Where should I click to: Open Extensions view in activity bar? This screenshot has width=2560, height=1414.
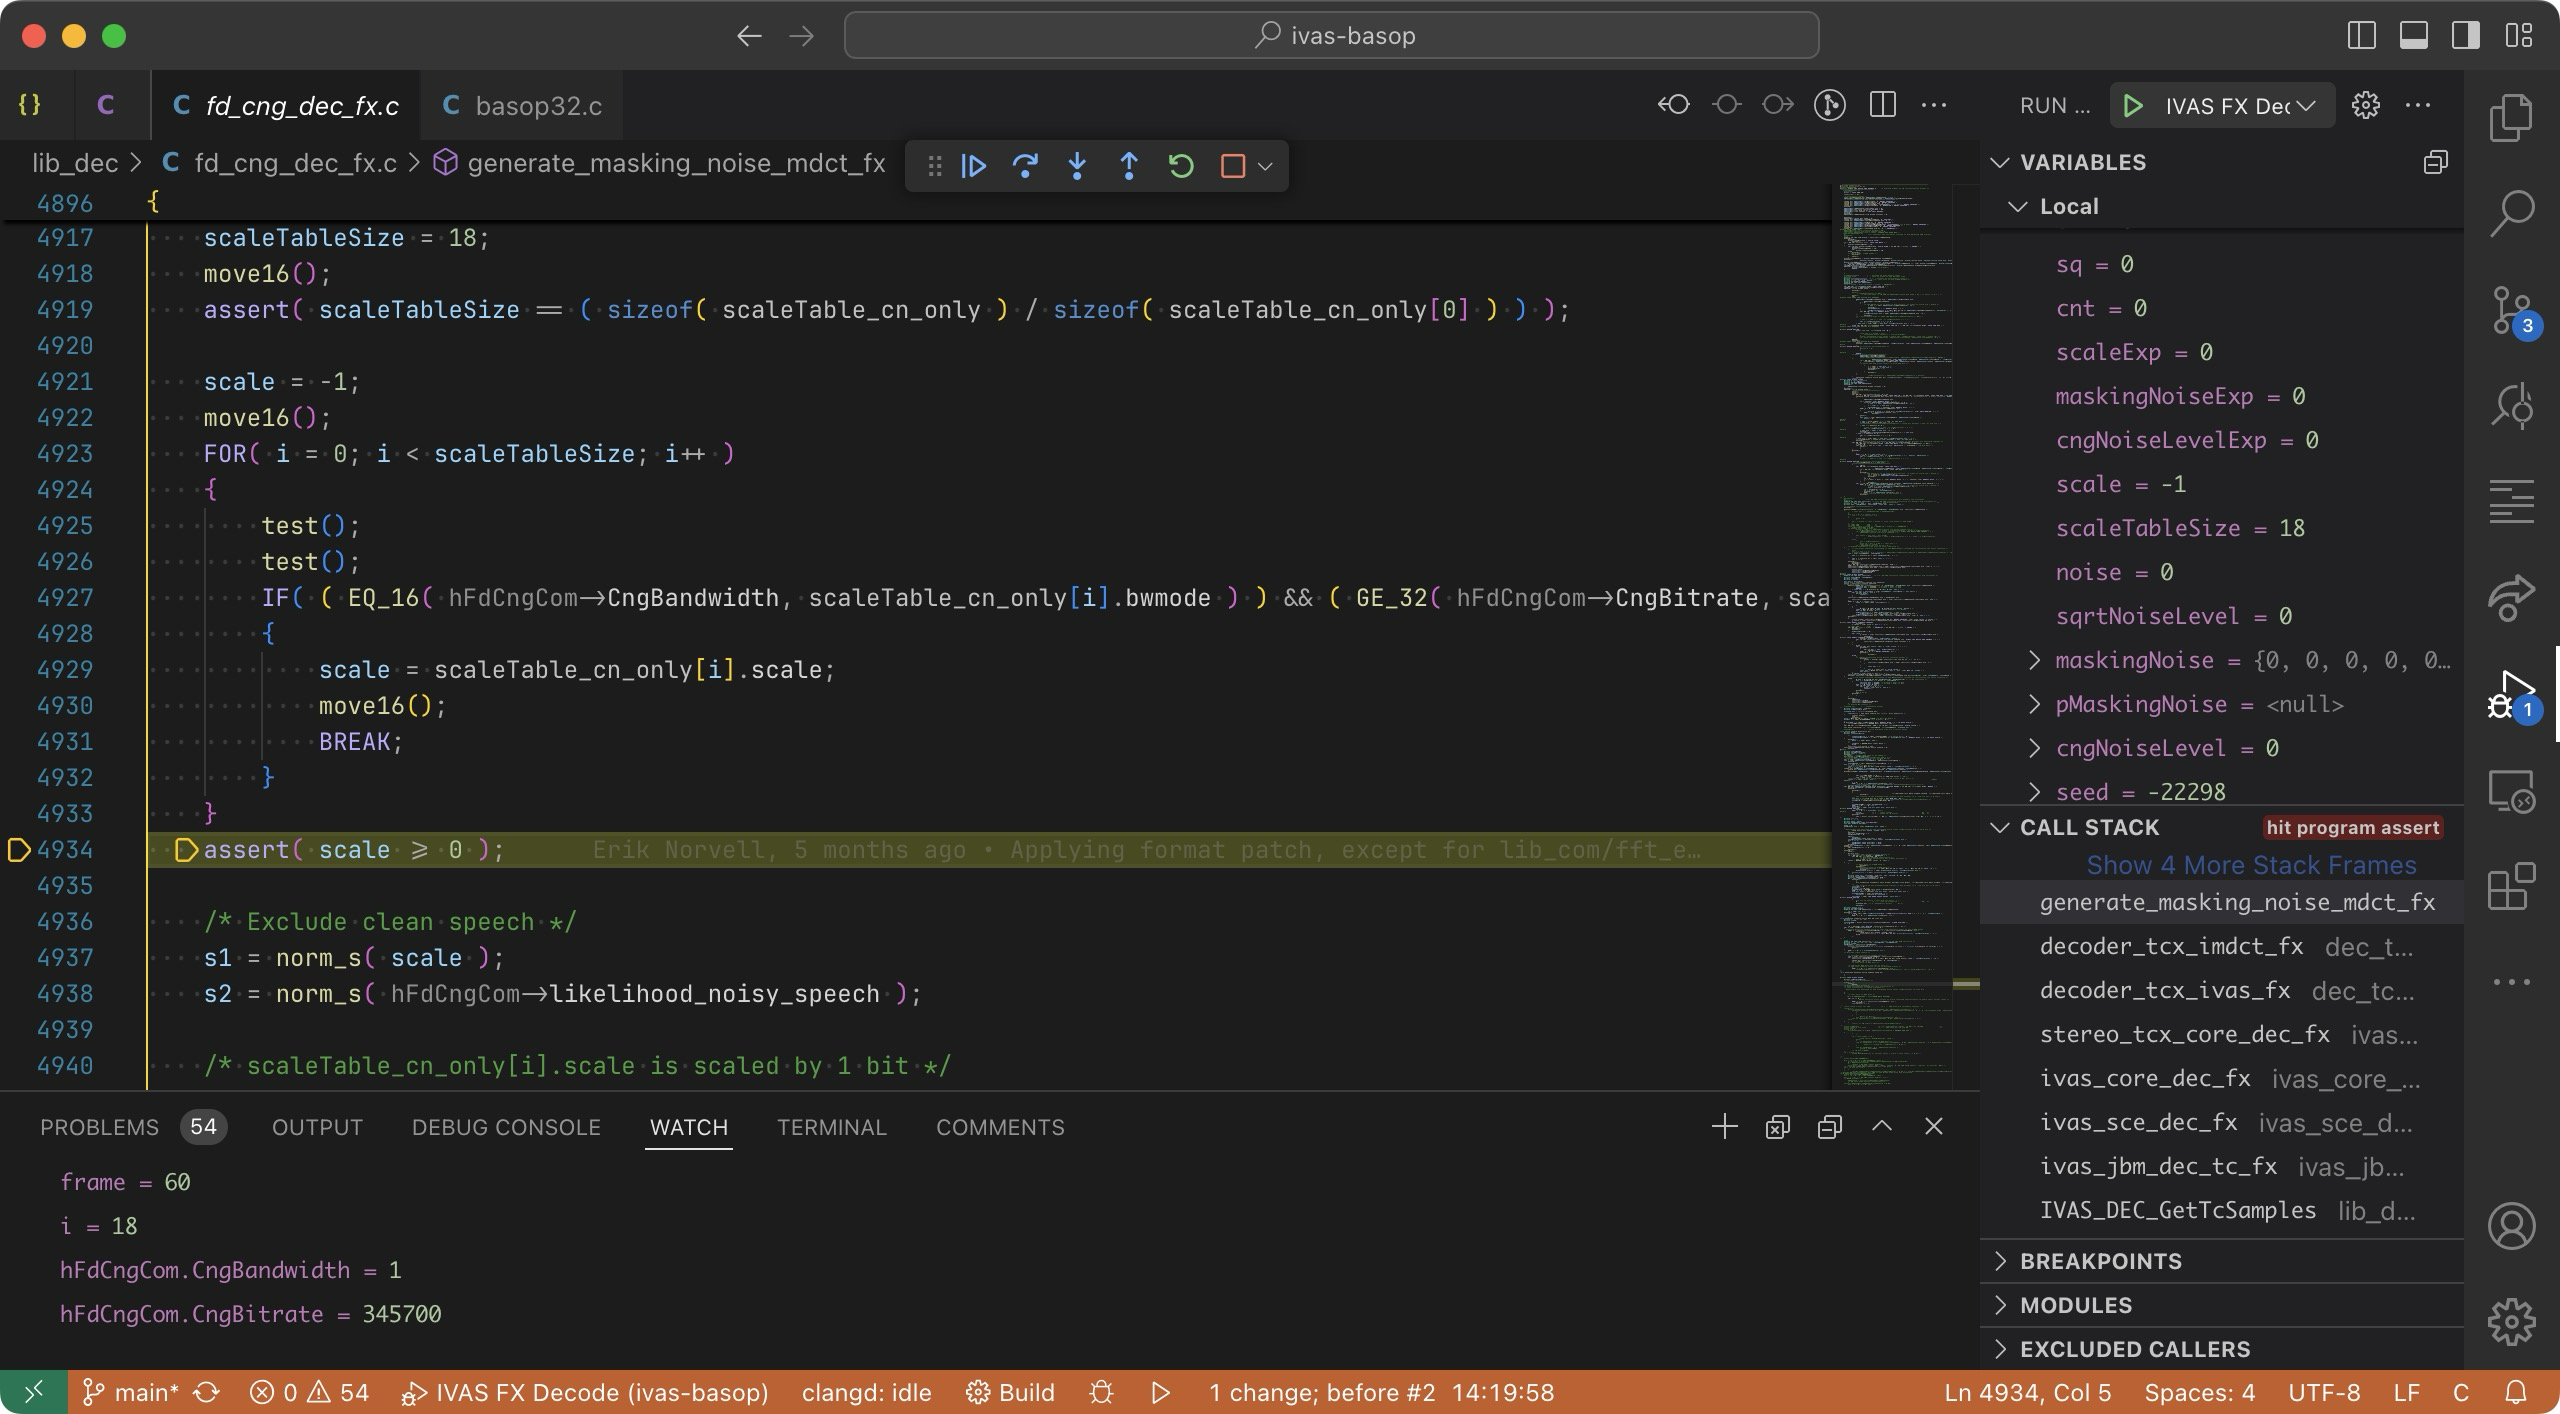click(x=2511, y=887)
